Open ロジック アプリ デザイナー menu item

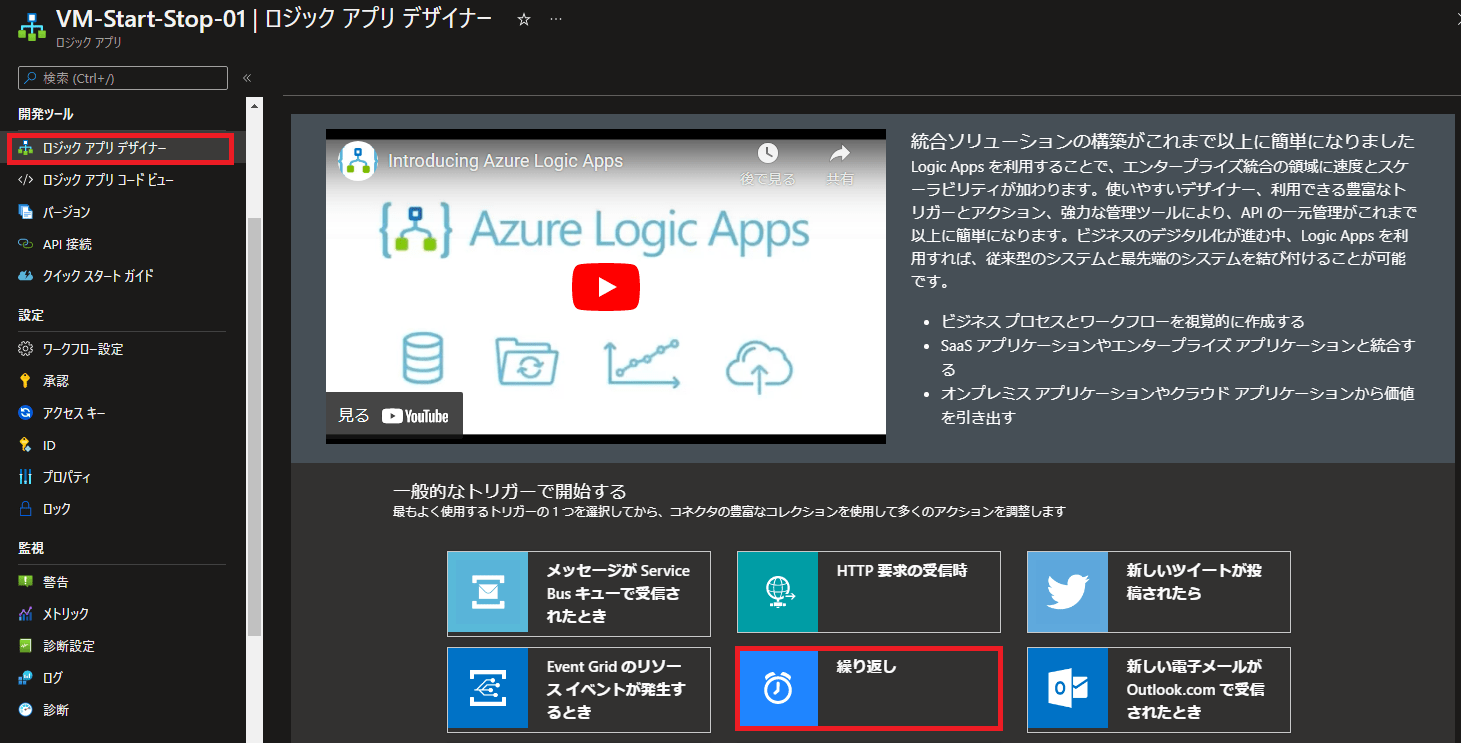(x=122, y=148)
